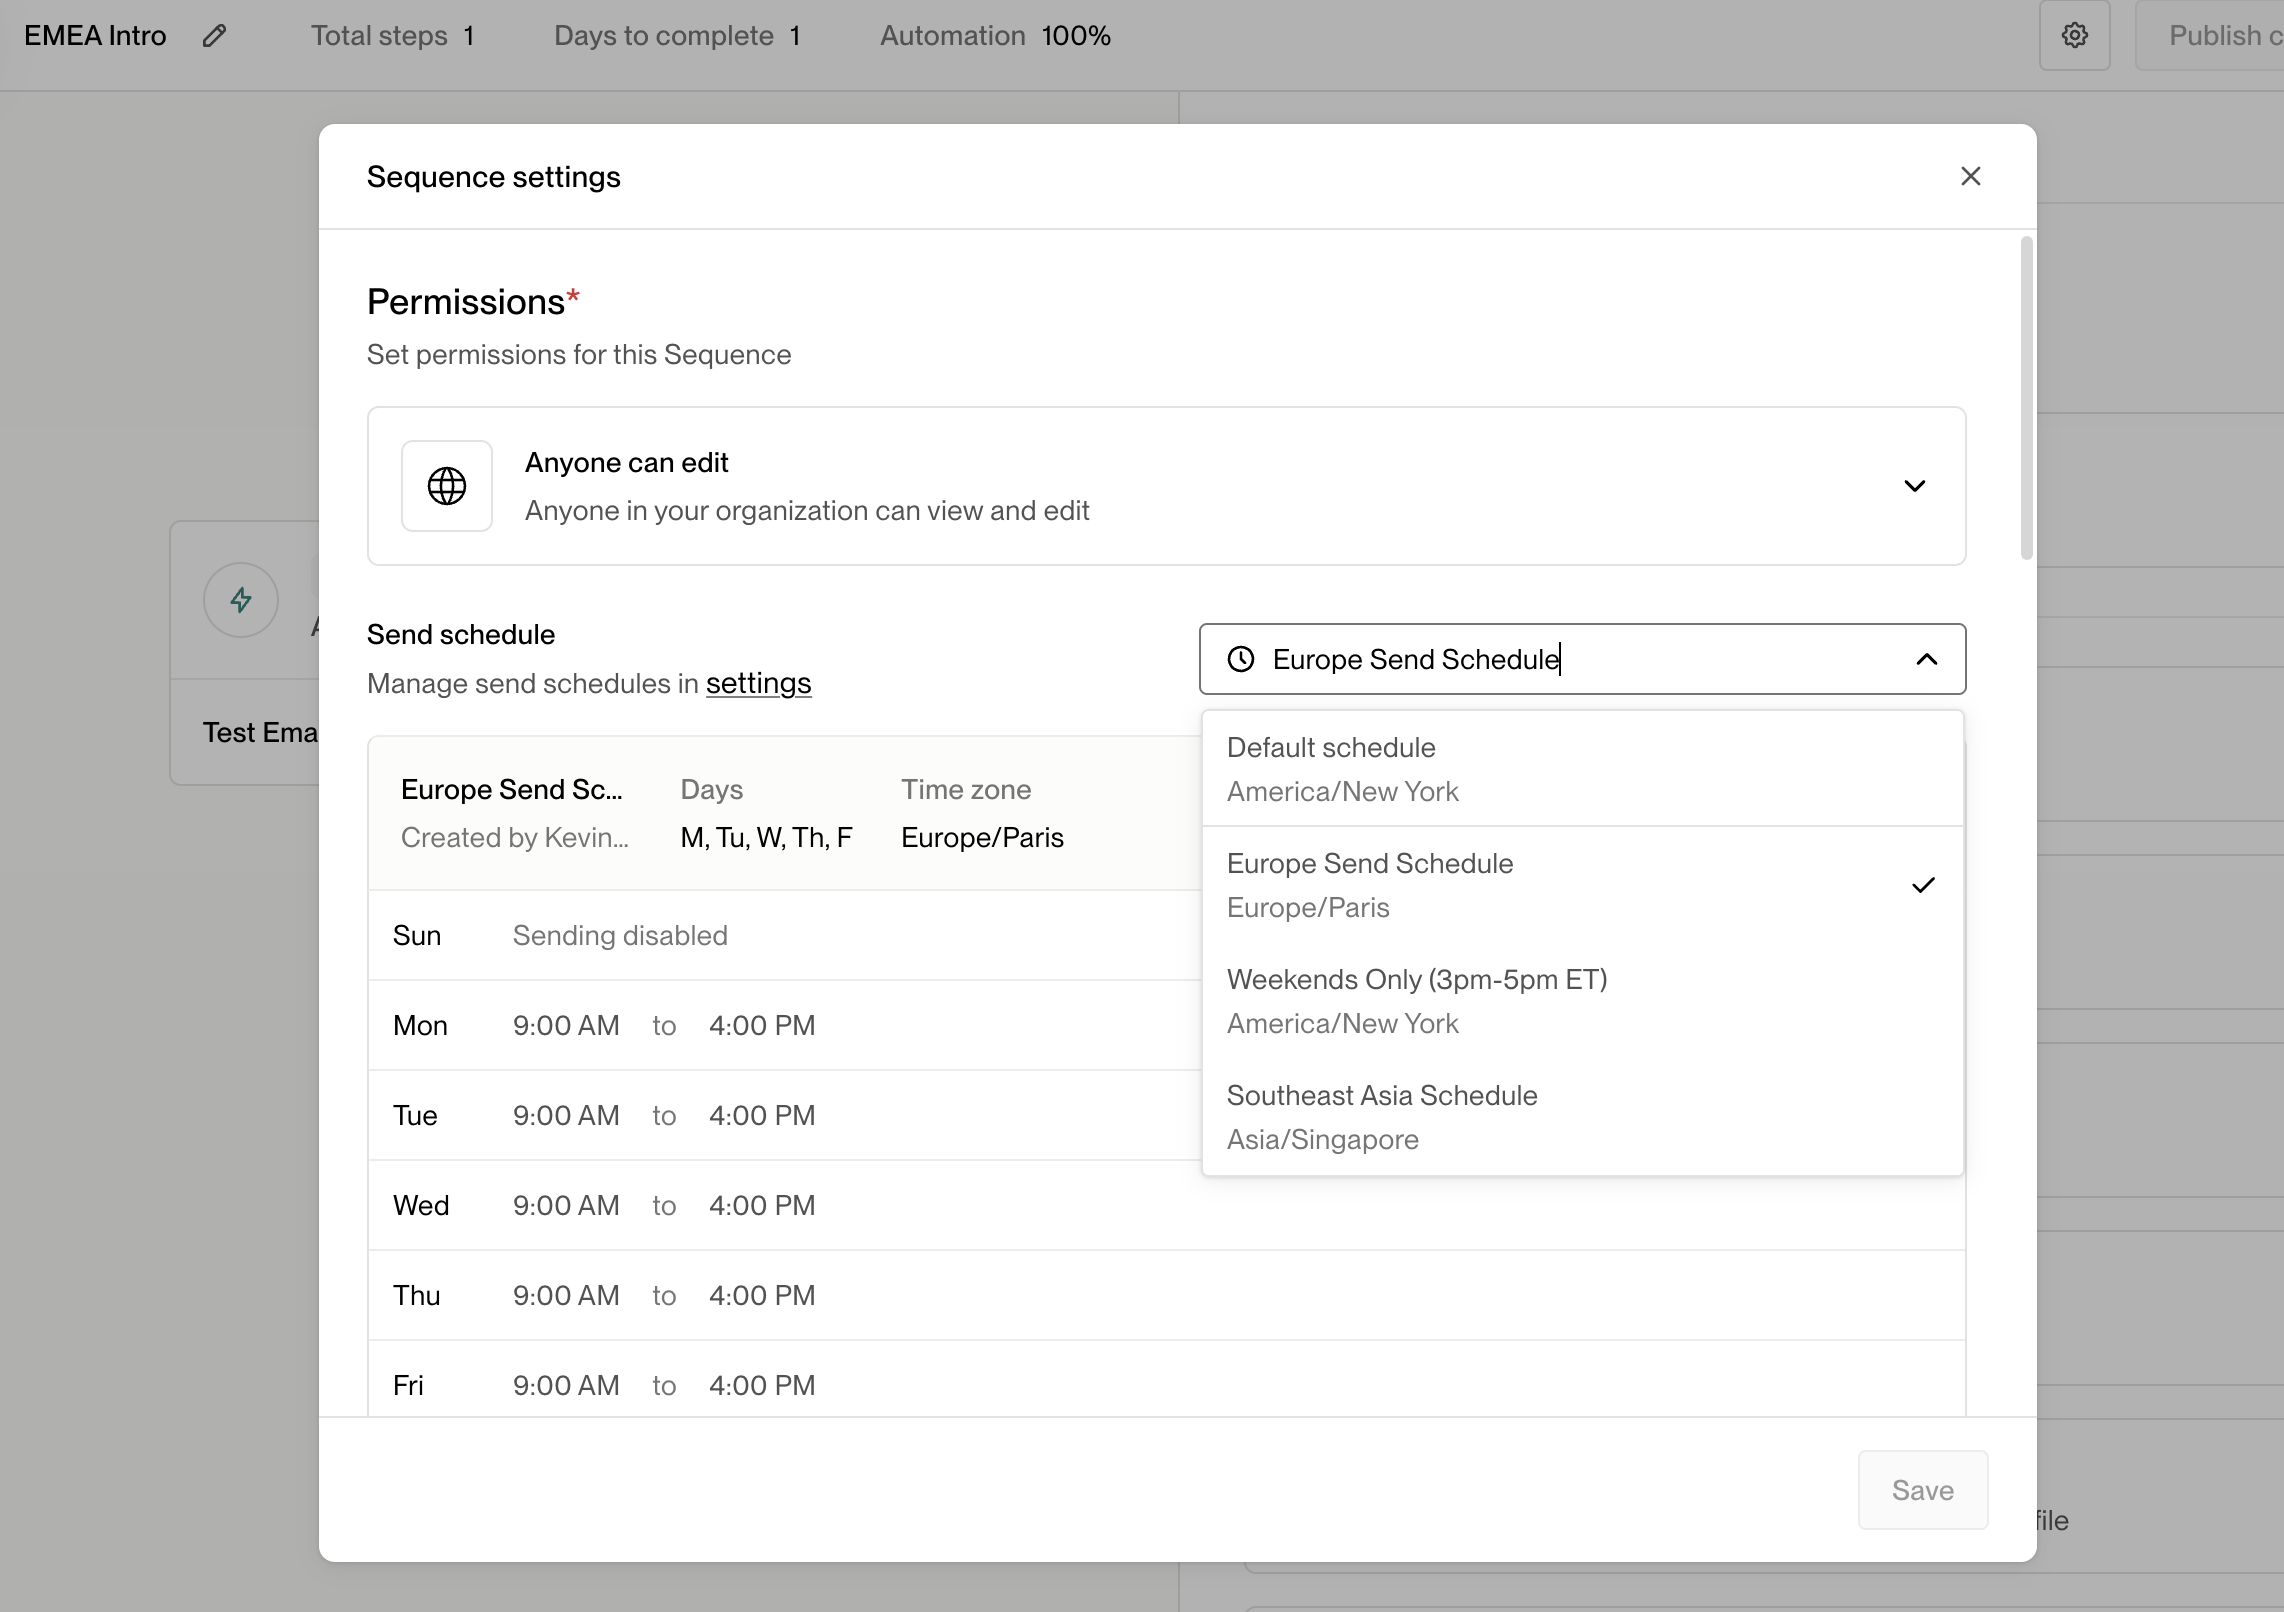Click the Test Email step card
2284x1612 pixels.
coord(260,732)
